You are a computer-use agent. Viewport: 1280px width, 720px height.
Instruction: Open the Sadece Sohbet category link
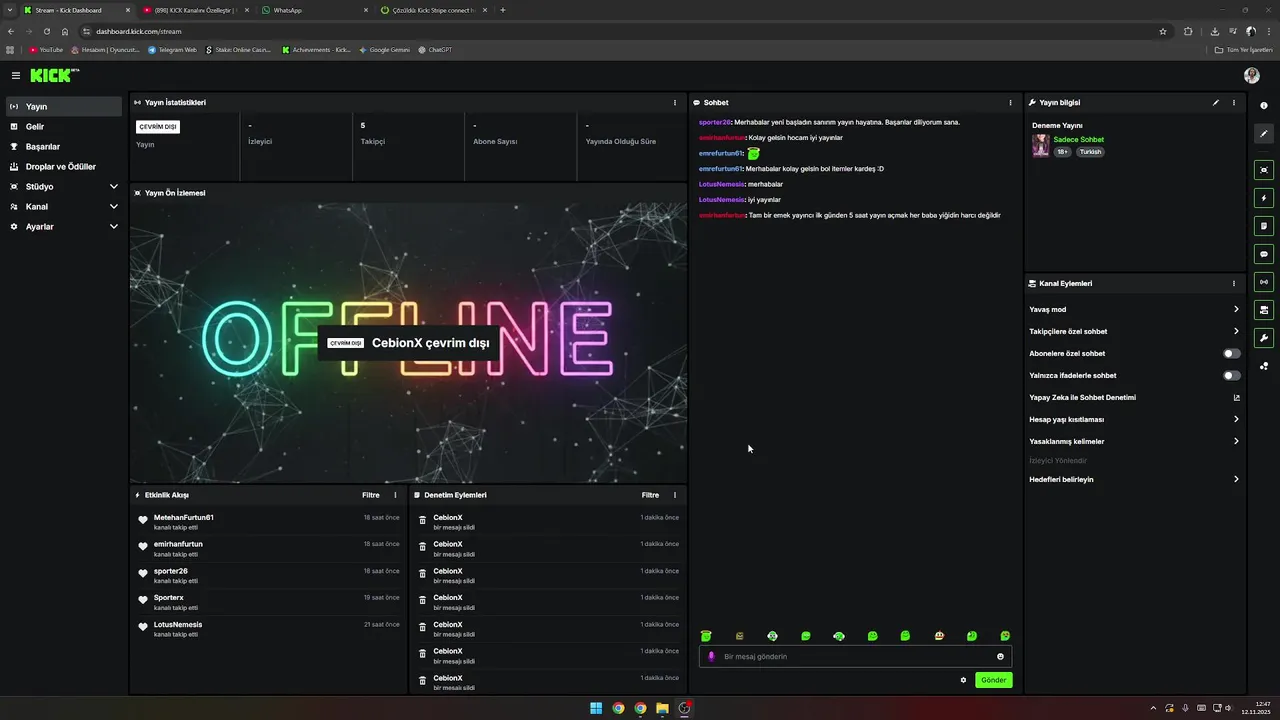click(x=1079, y=139)
